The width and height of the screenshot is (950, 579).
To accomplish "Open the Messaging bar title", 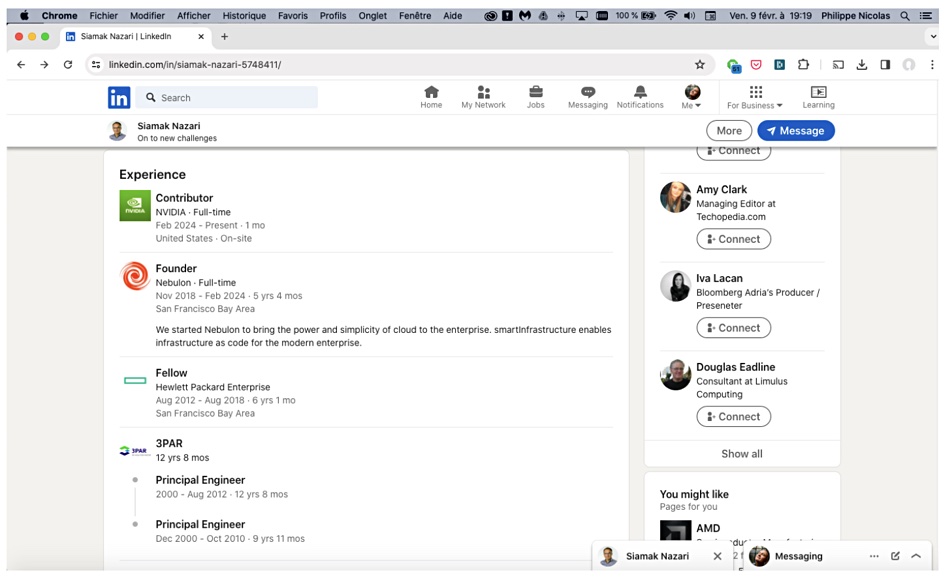I will pos(799,556).
